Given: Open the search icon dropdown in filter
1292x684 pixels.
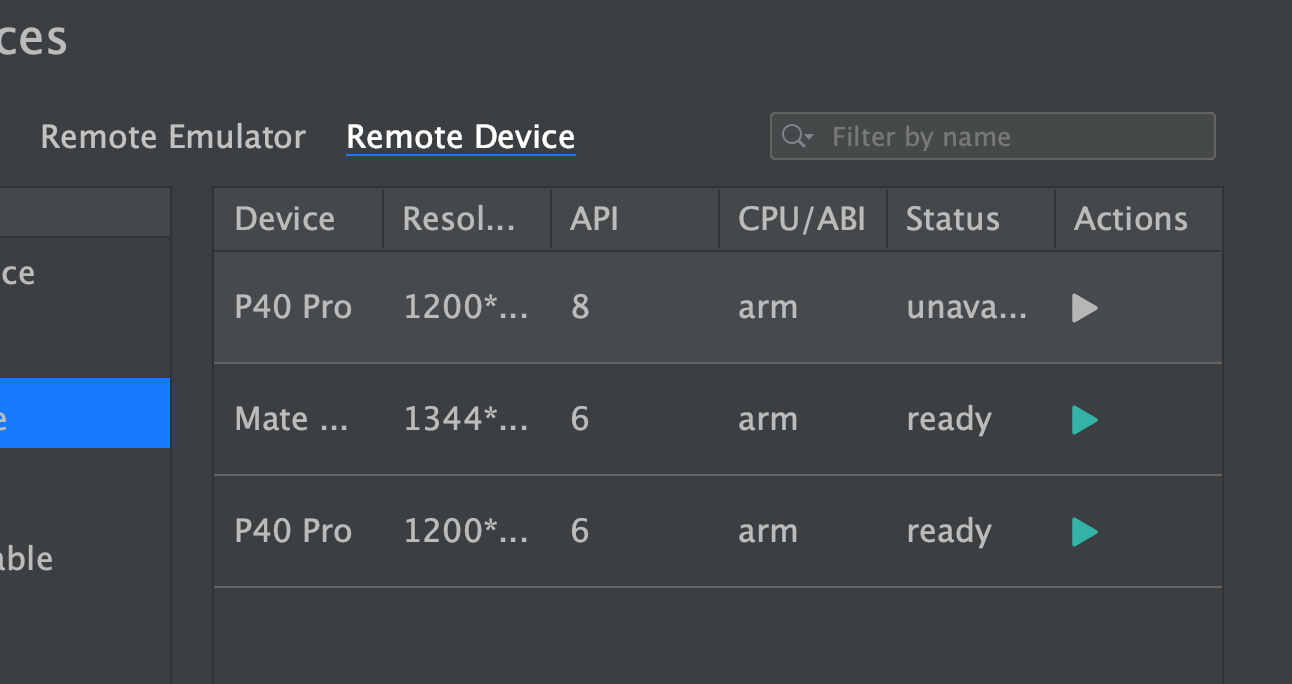Looking at the screenshot, I should pos(798,136).
